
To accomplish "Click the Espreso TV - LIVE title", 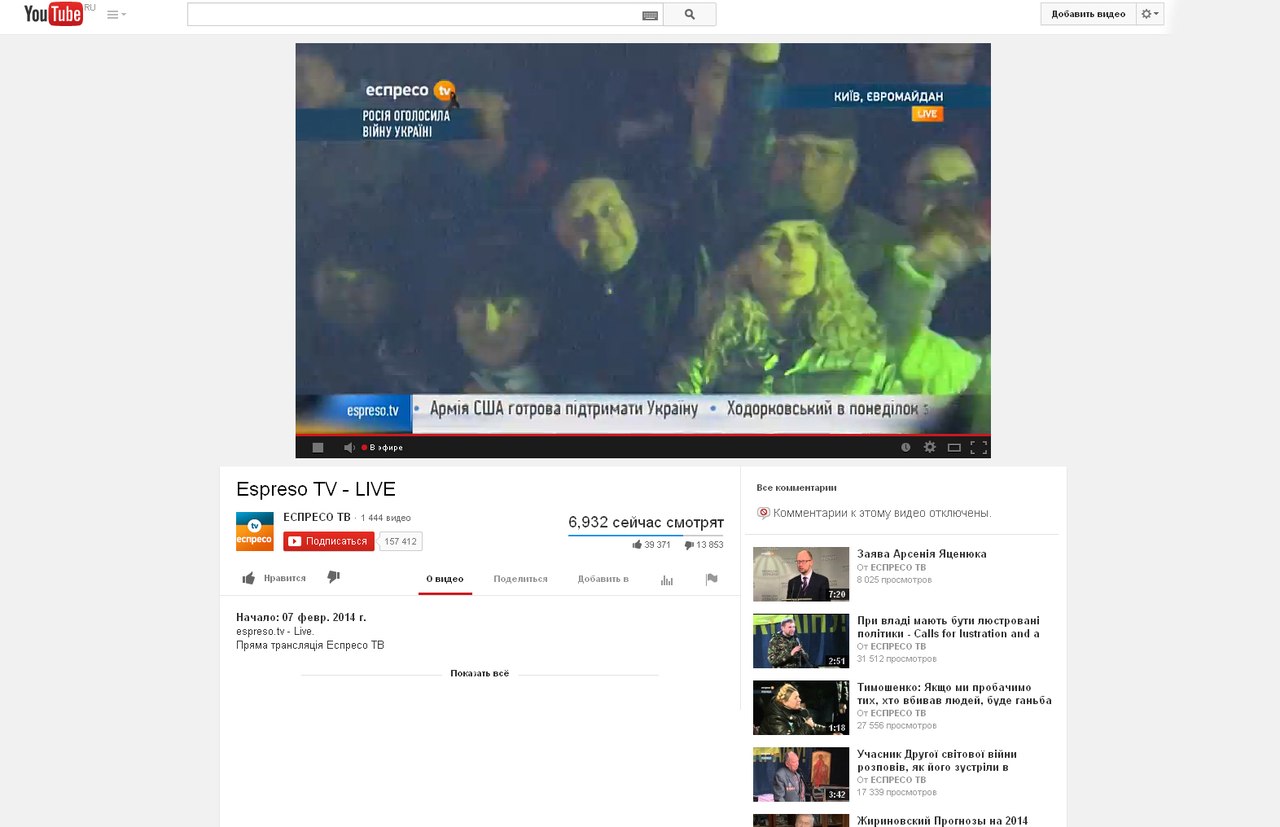I will point(316,489).
